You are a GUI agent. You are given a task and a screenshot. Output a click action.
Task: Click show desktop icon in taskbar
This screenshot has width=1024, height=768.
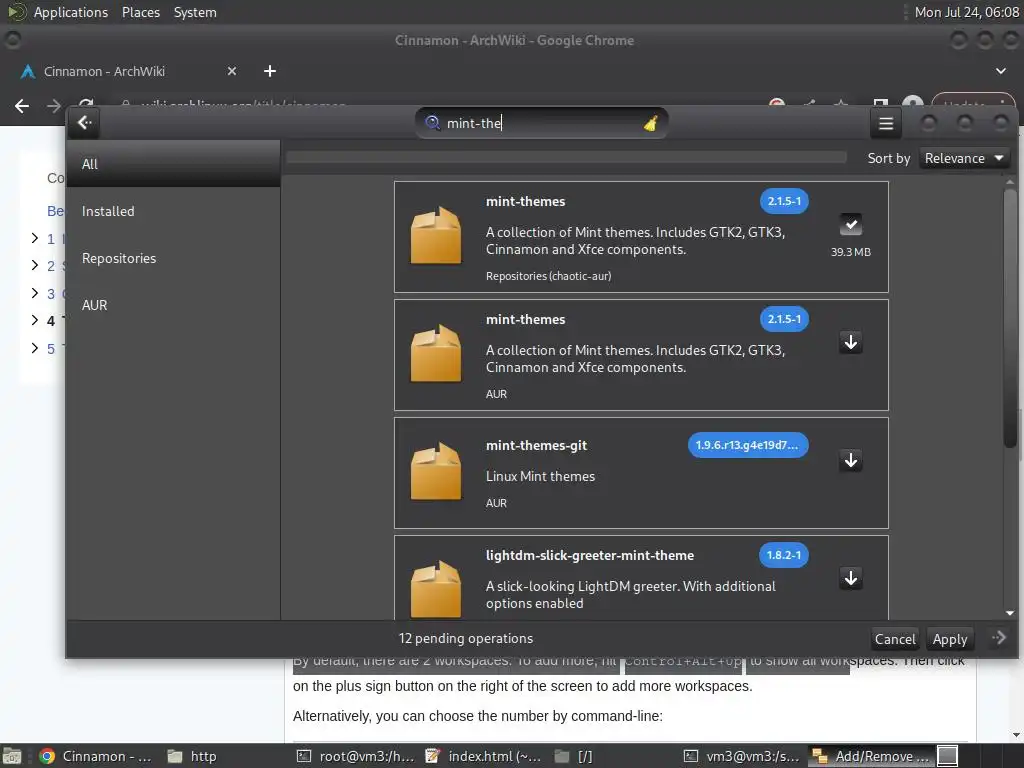(x=11, y=756)
